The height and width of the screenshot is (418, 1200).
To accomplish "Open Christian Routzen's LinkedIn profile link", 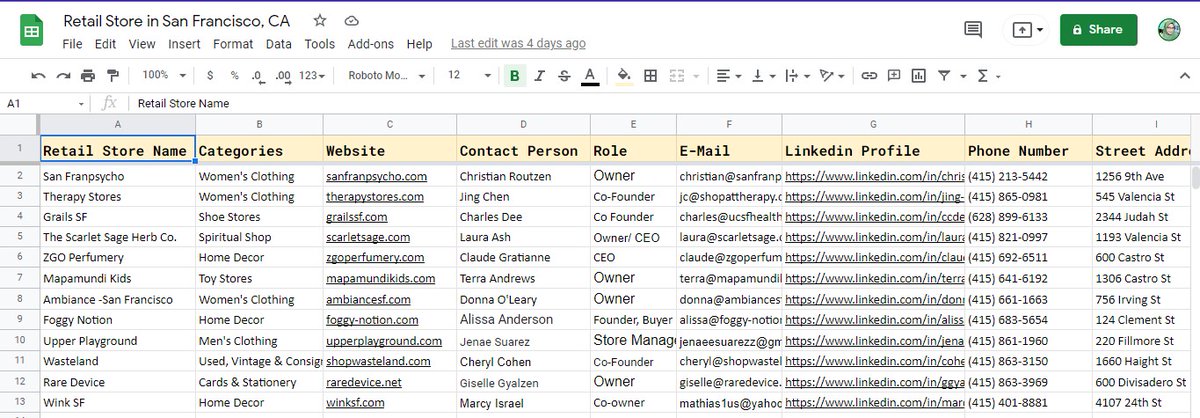I will point(873,176).
